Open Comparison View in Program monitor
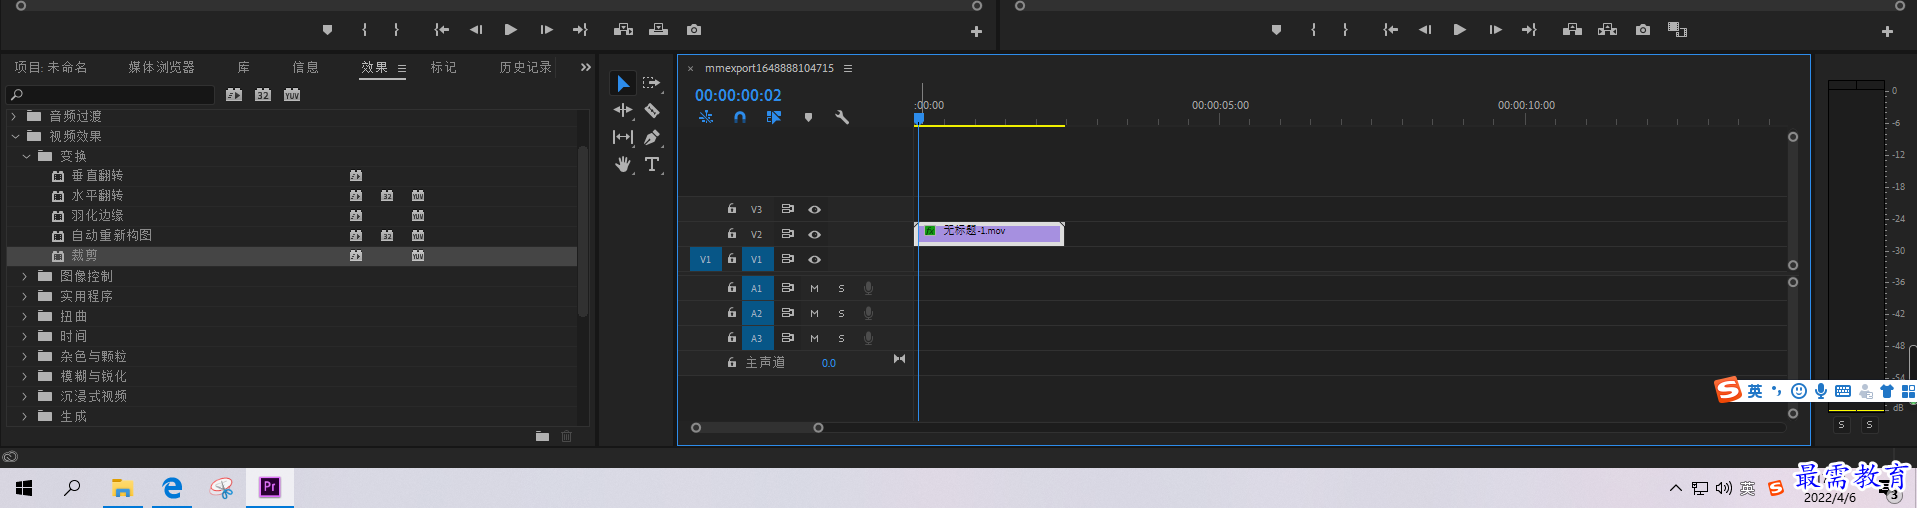The width and height of the screenshot is (1917, 508). pos(1677,30)
